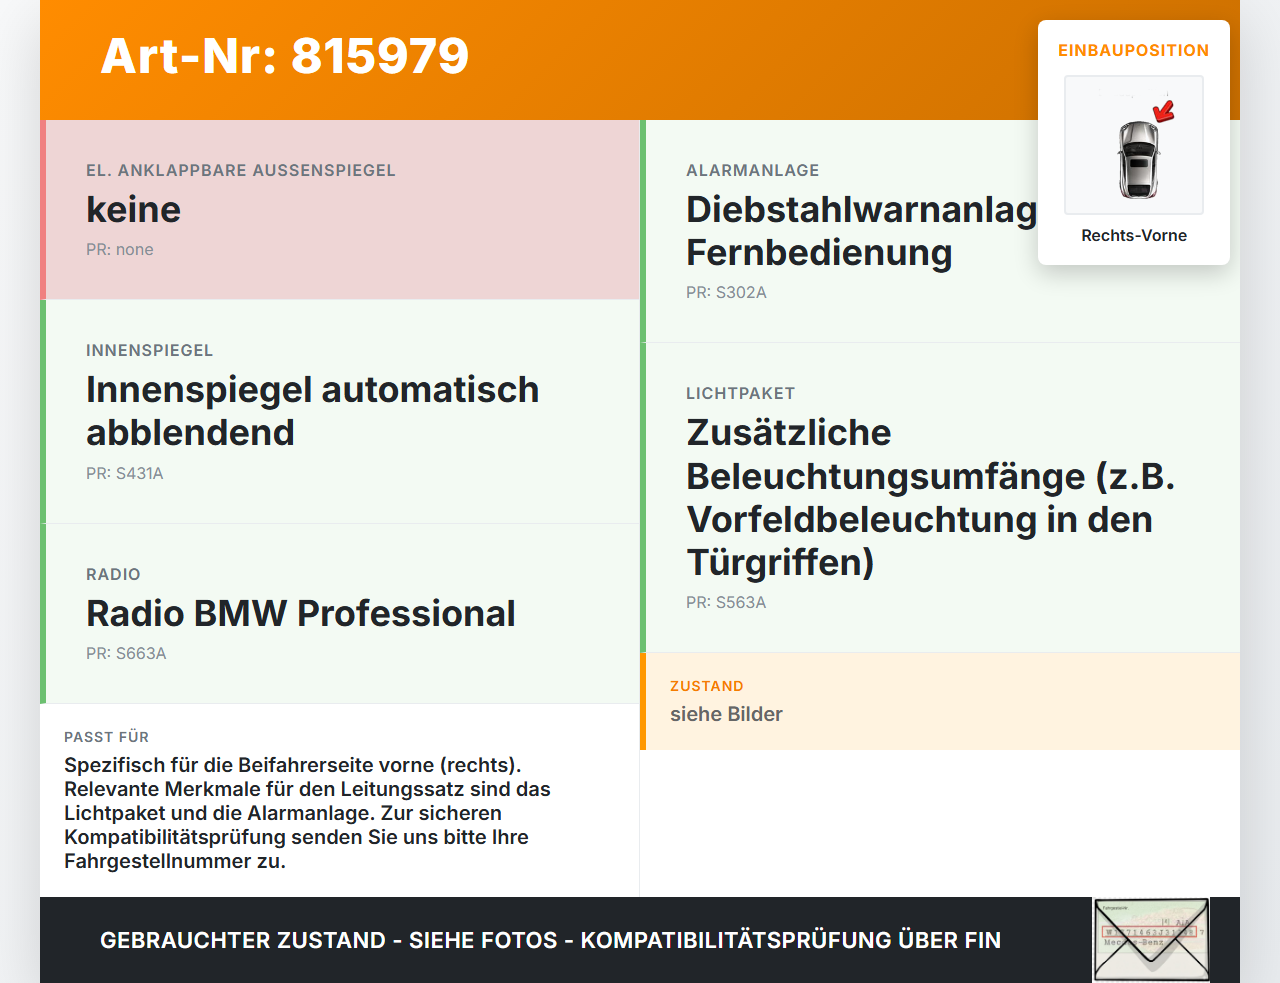This screenshot has width=1280, height=983.
Task: Click the Art-Nr: 815979 heading
Action: point(285,56)
